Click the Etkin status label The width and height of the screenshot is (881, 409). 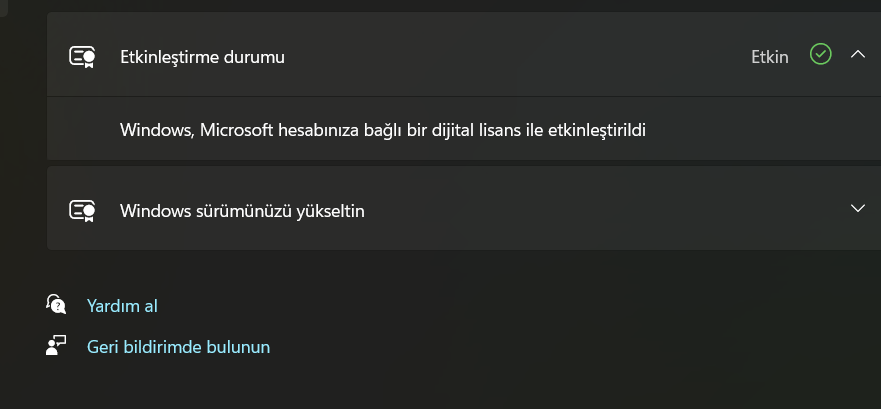coord(769,57)
